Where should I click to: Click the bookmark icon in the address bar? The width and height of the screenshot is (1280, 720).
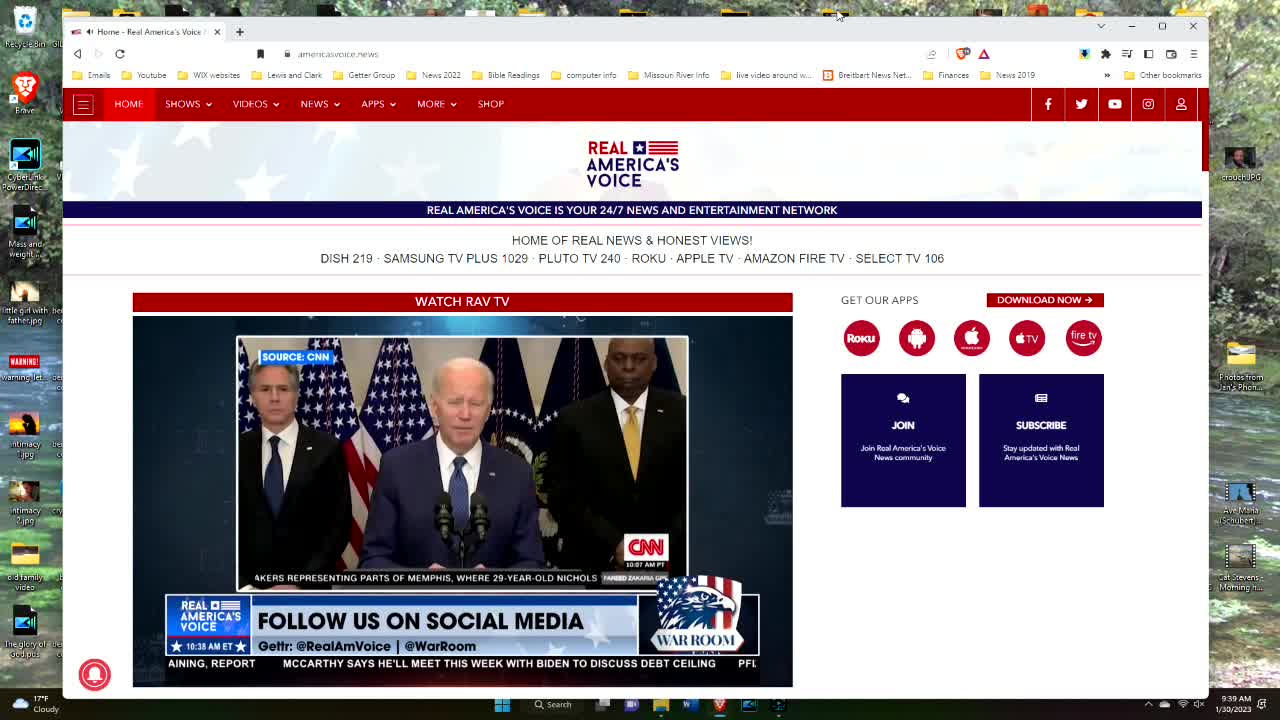coord(260,54)
